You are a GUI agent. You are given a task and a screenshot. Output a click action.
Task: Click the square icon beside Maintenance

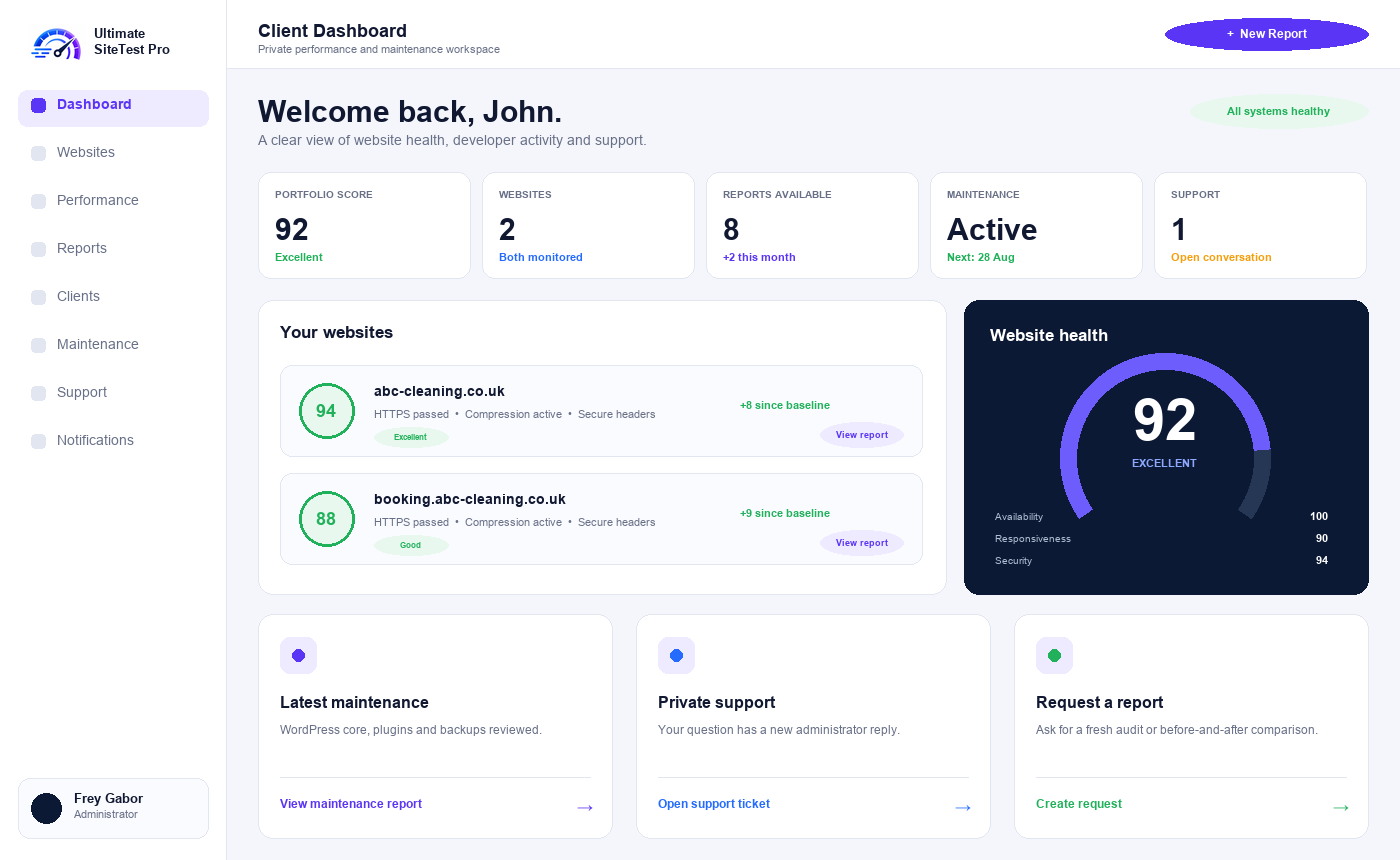pos(38,345)
